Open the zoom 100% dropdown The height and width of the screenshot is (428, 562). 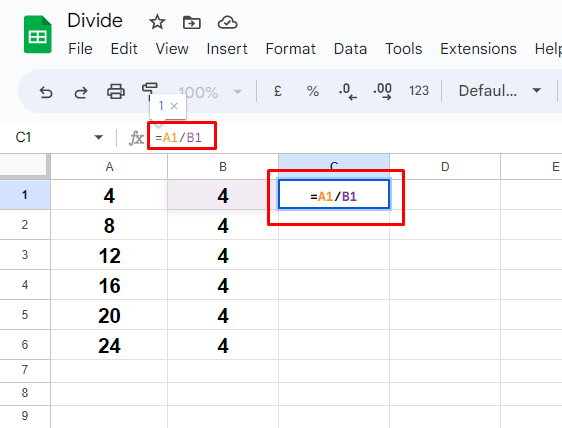[209, 92]
